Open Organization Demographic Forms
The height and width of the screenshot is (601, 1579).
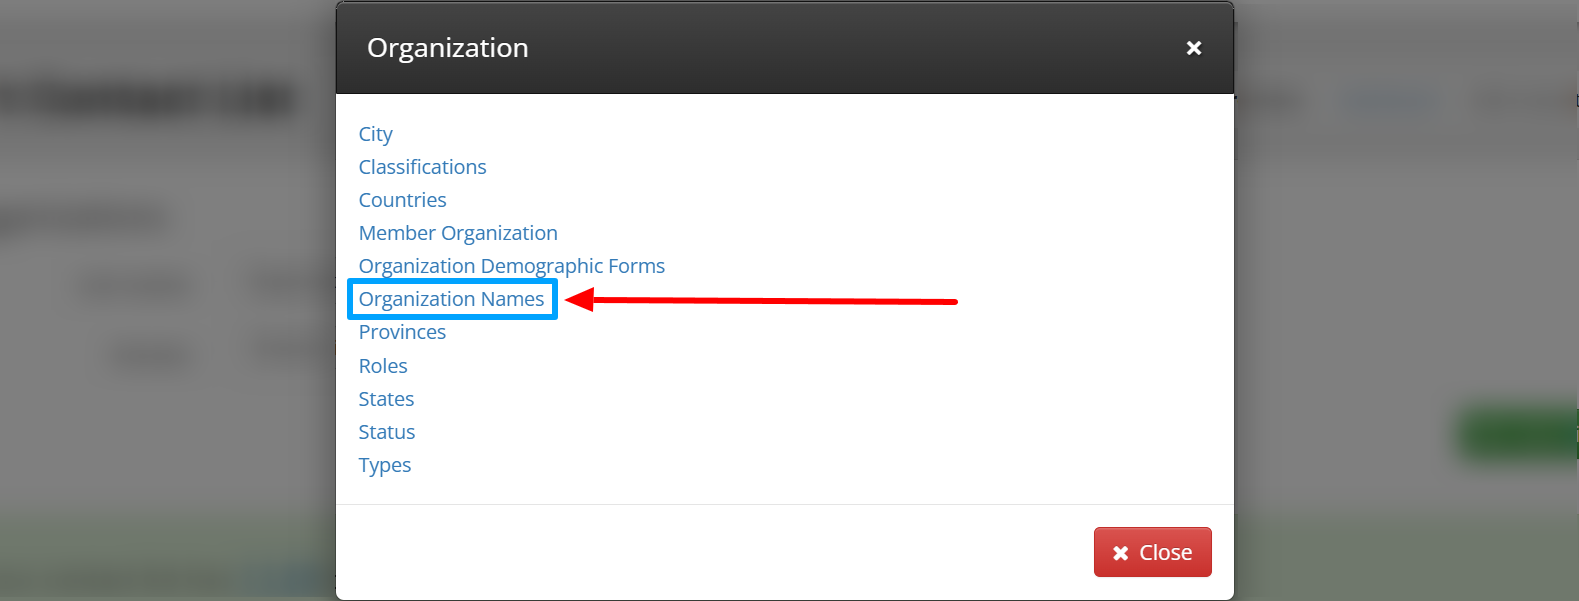click(511, 266)
